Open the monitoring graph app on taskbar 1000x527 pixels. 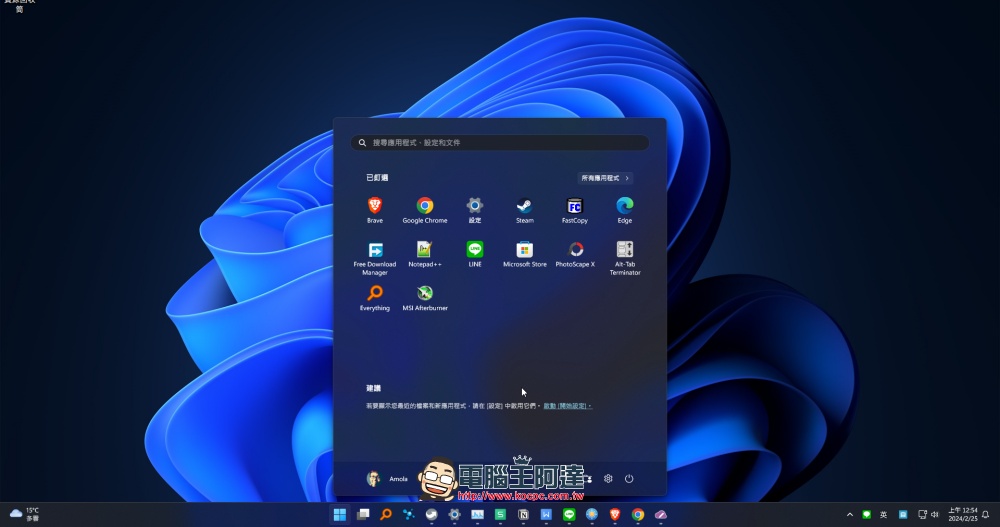pyautogui.click(x=477, y=514)
